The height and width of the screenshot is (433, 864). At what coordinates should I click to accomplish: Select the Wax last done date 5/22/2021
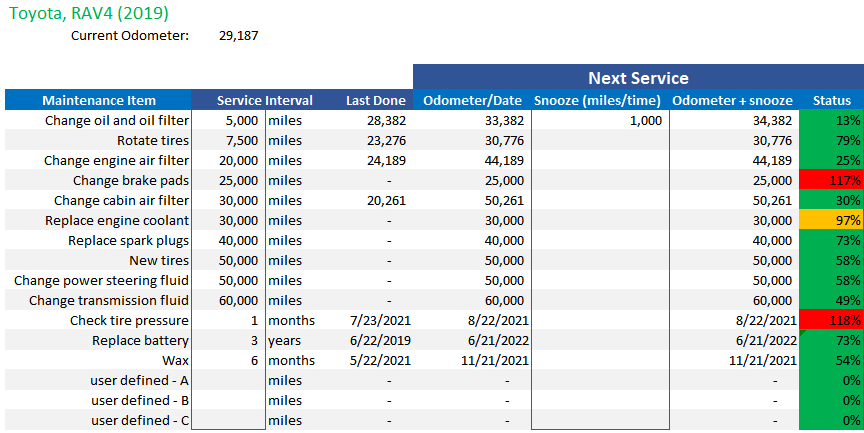click(x=378, y=360)
